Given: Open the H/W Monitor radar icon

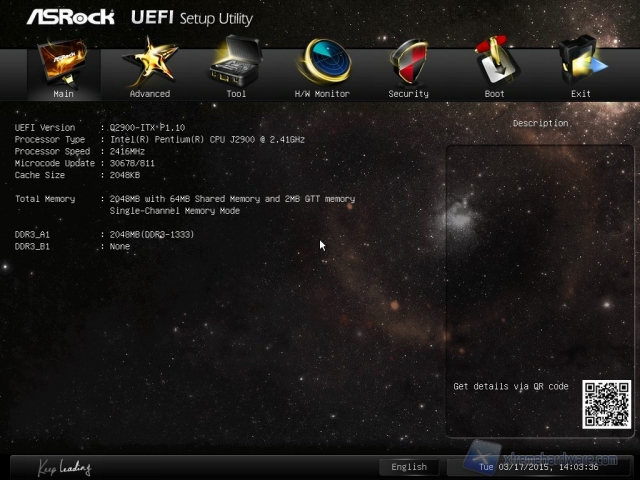Looking at the screenshot, I should 322,62.
